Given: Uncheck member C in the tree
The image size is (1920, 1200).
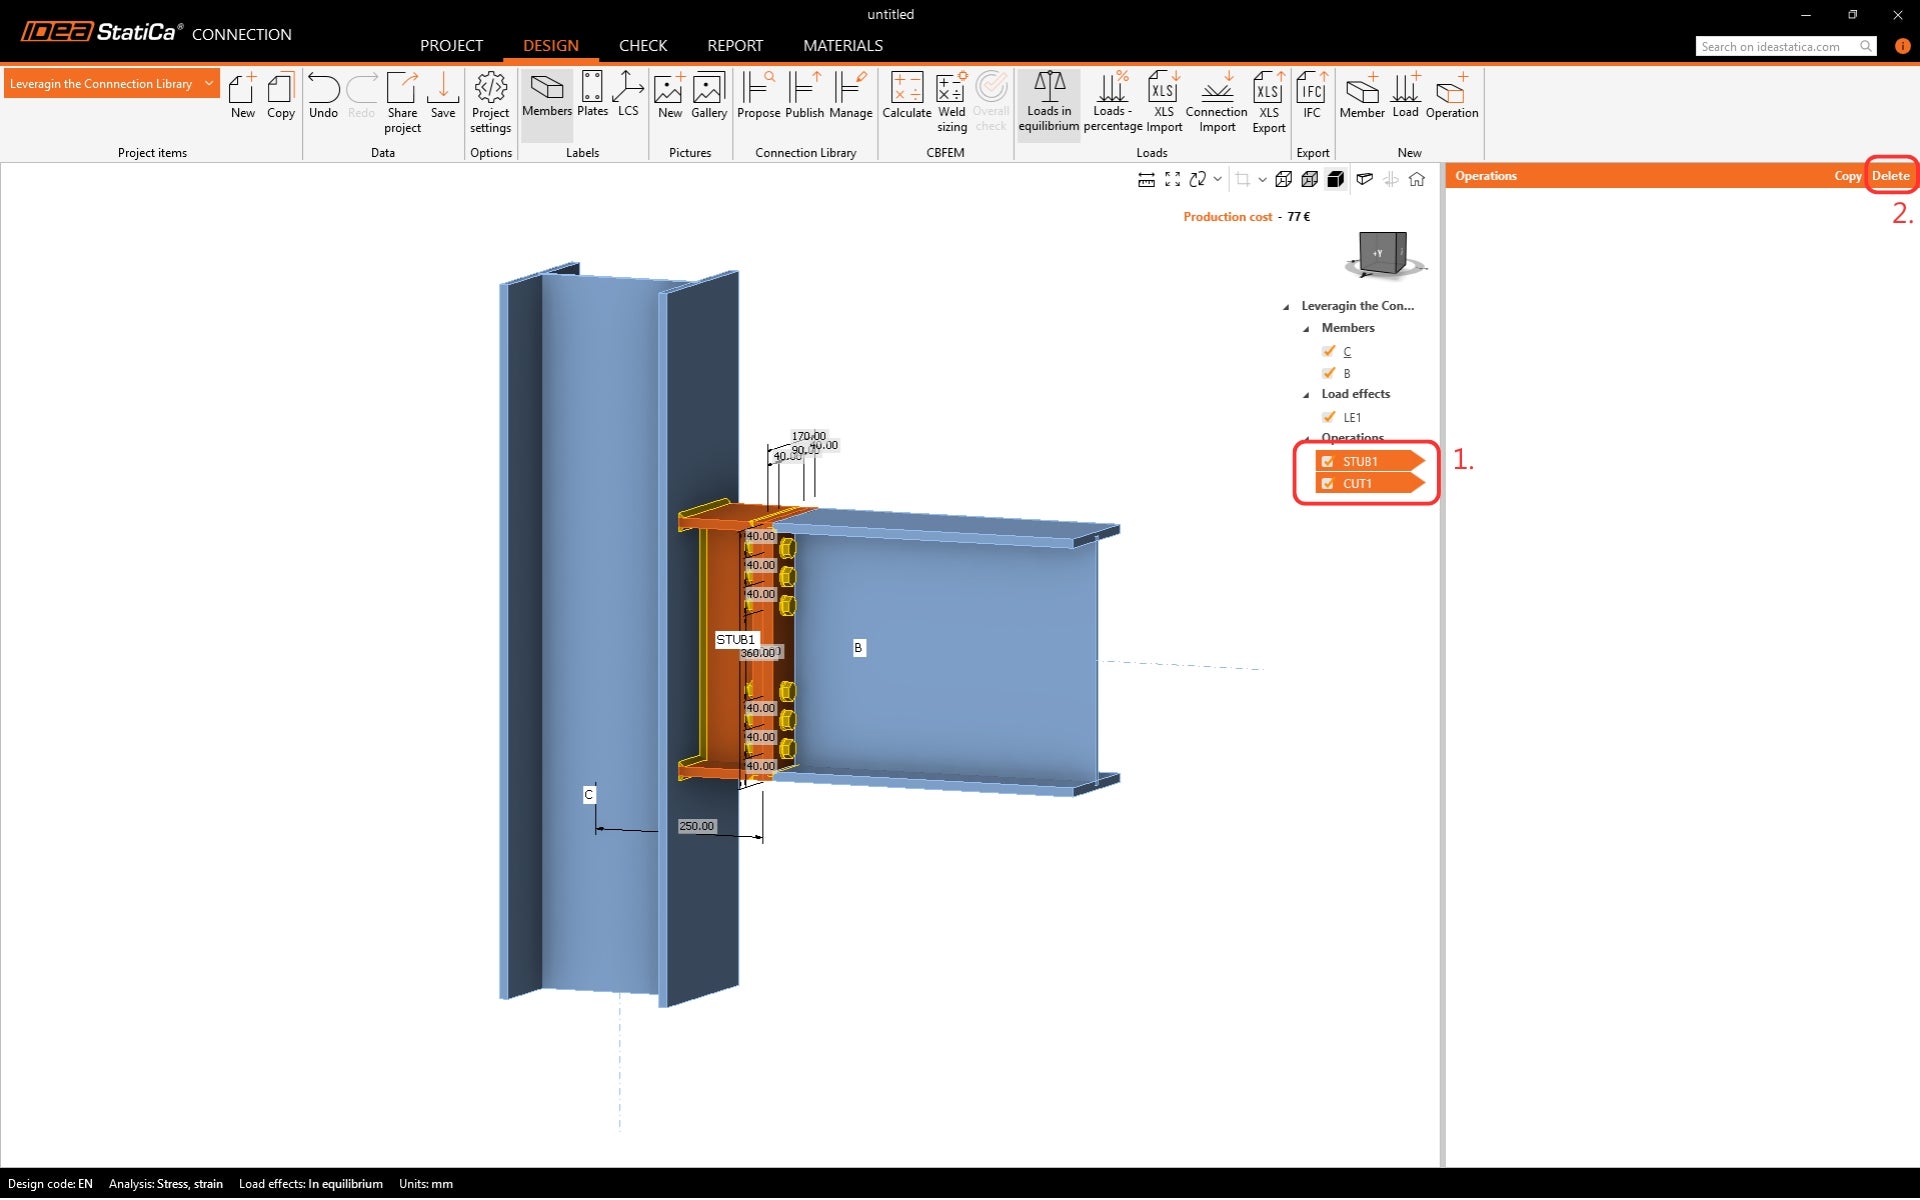Looking at the screenshot, I should click(1328, 351).
